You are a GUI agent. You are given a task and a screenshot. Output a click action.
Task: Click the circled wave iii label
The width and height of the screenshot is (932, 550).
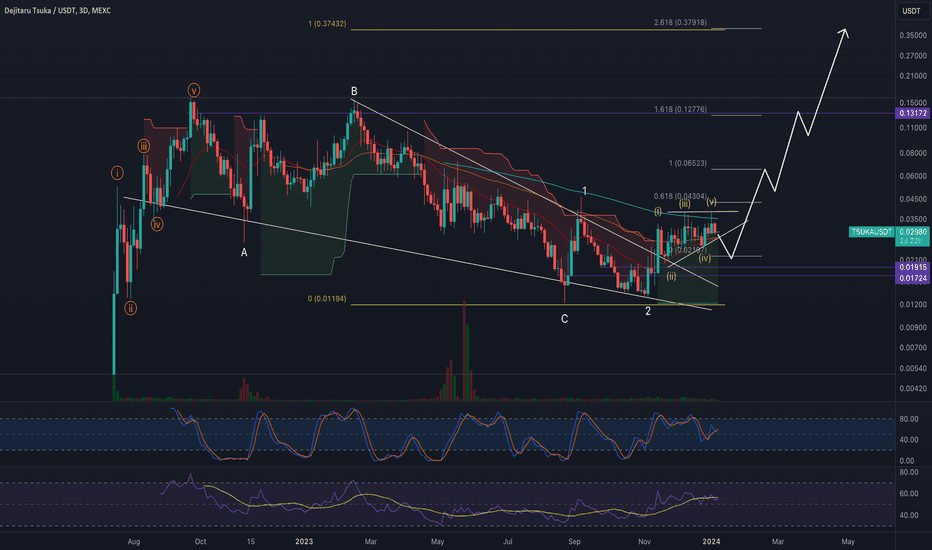coord(143,146)
